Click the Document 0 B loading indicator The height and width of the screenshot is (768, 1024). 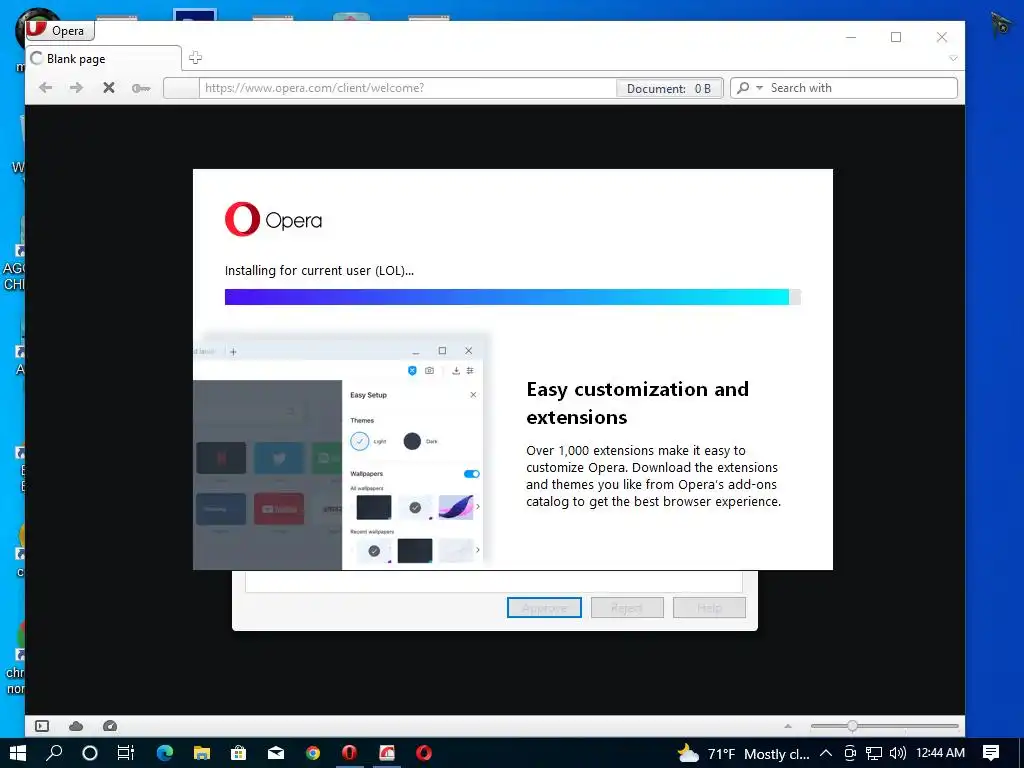pos(669,89)
